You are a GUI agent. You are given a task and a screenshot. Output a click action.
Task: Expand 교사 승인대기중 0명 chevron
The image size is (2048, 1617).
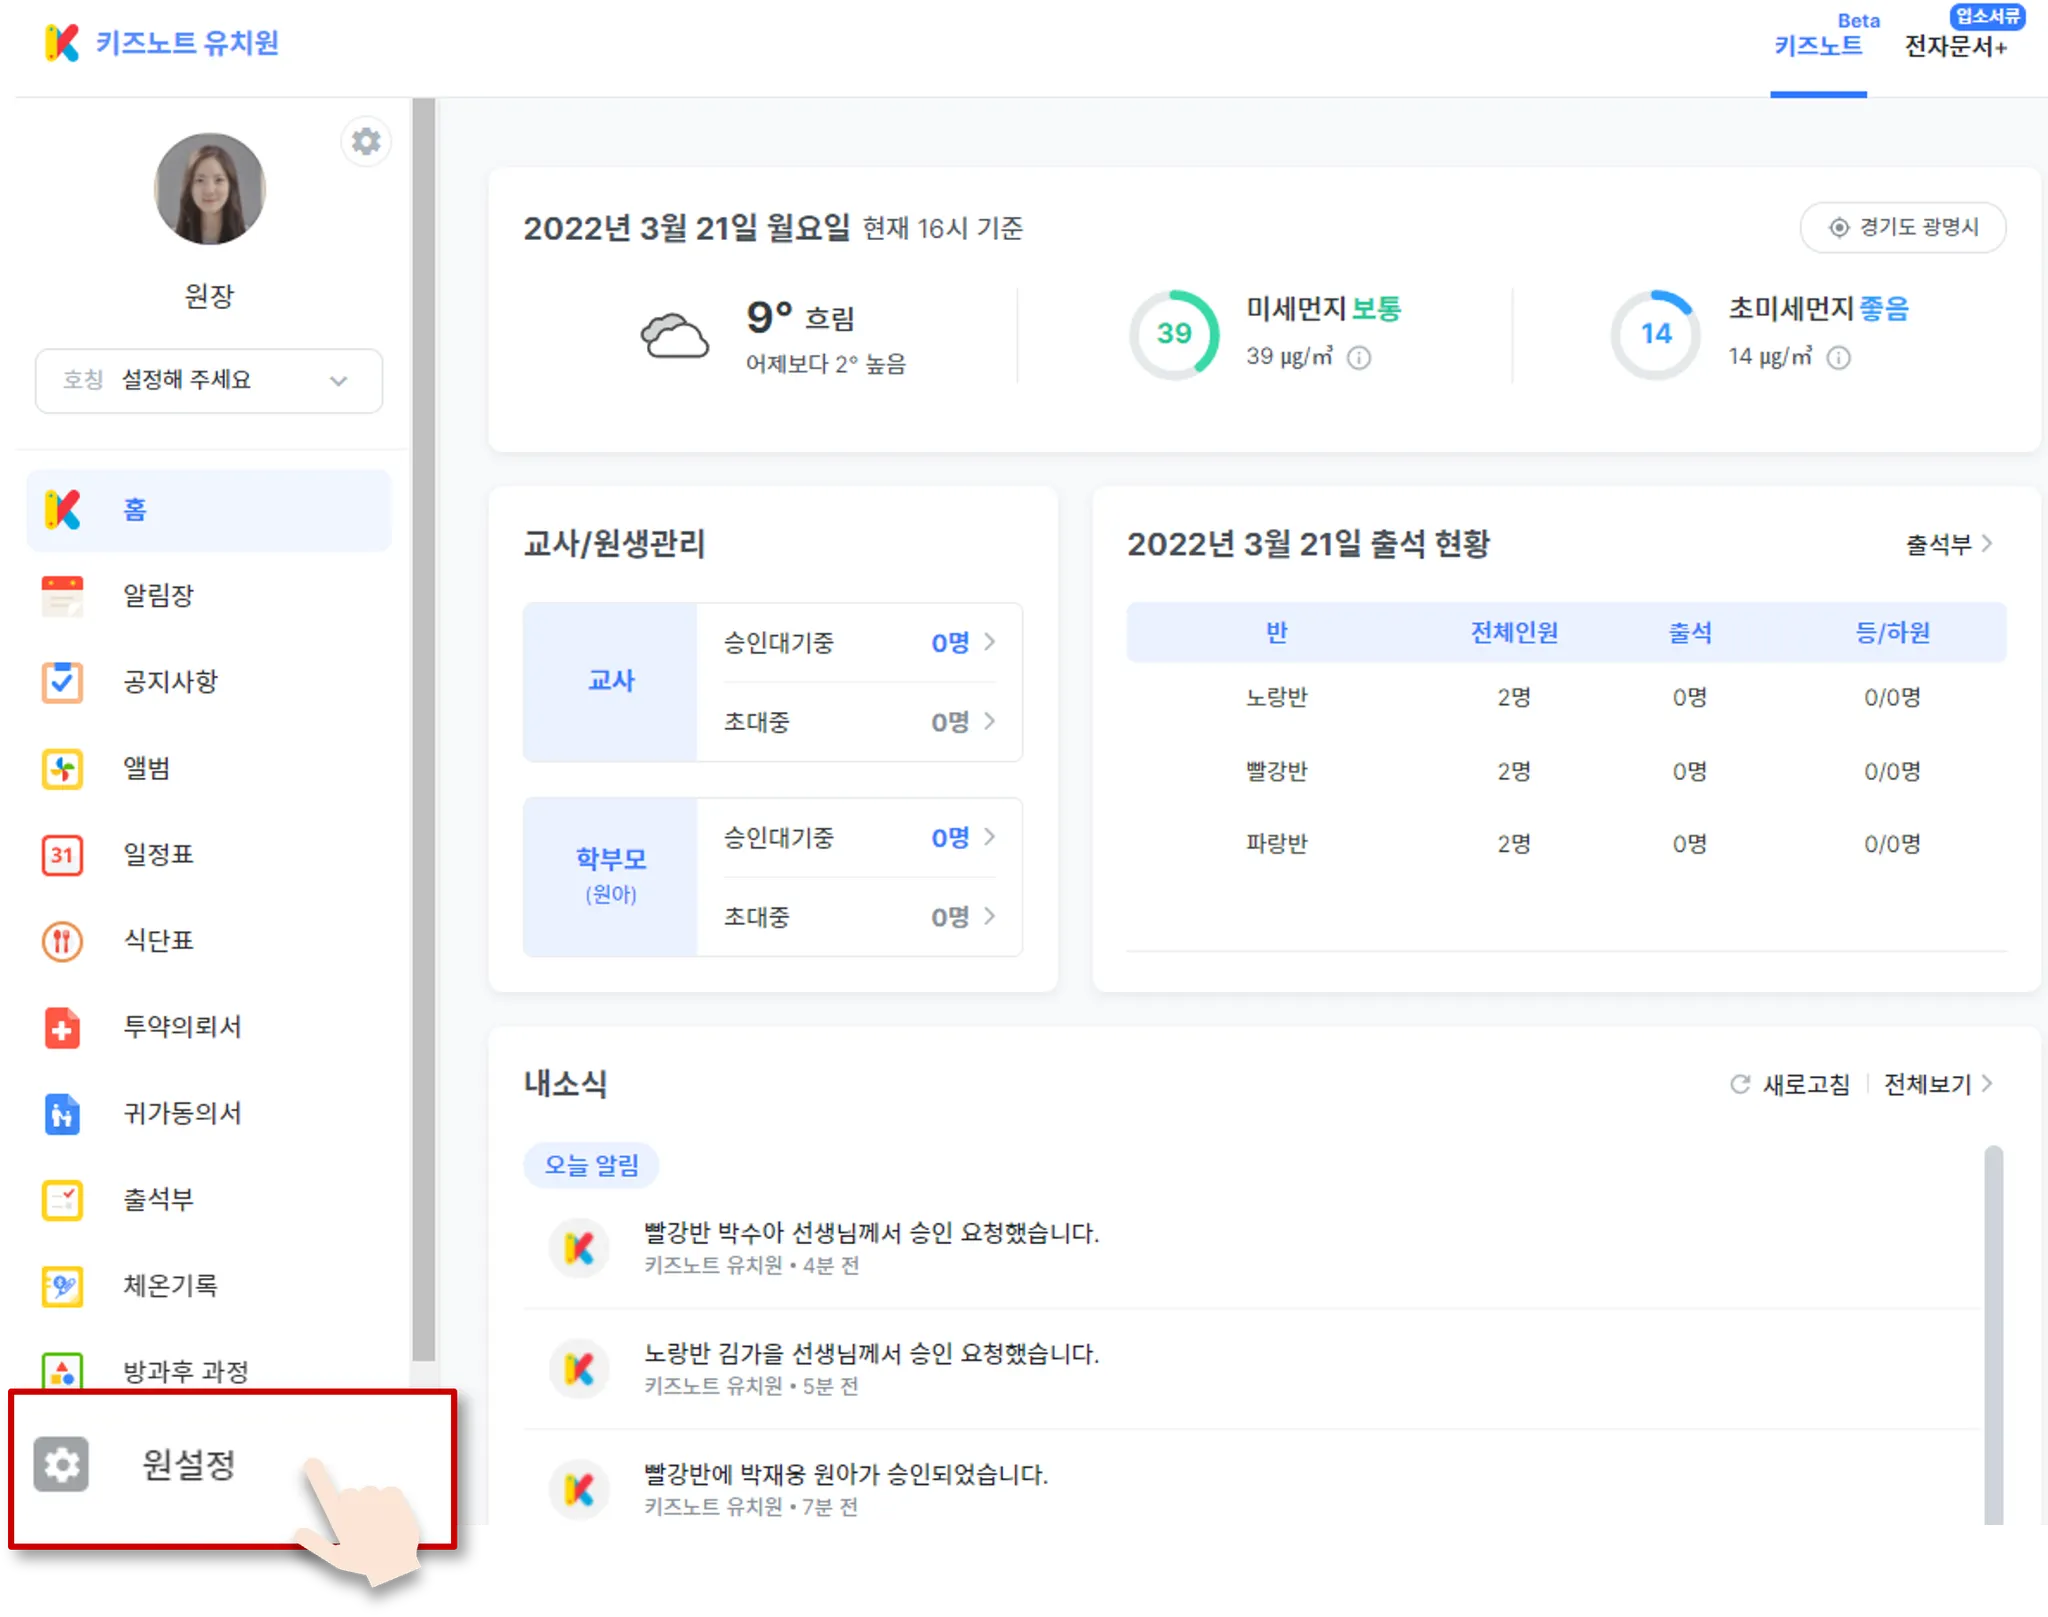pos(989,642)
